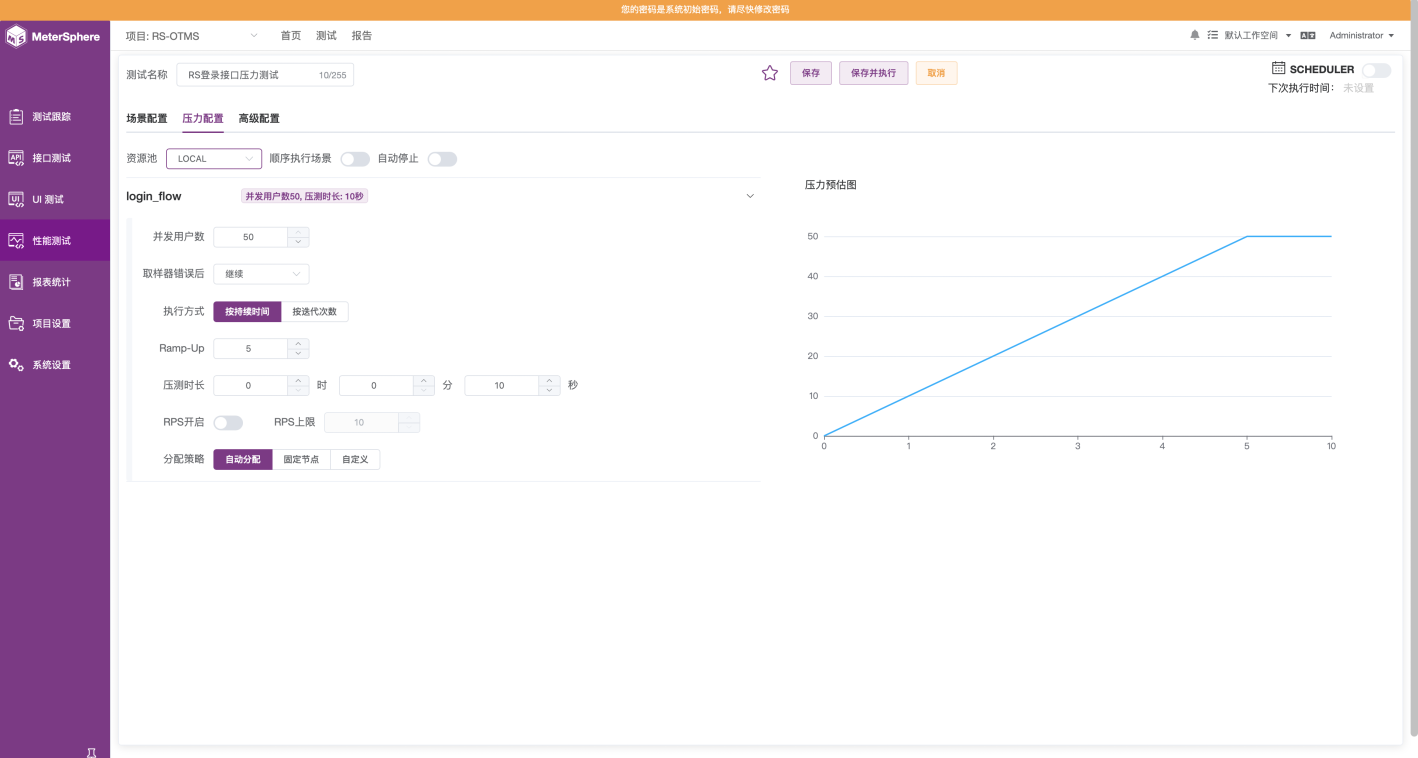The width and height of the screenshot is (1418, 758).
Task: Open the 资源池 LOCAL dropdown
Action: click(214, 159)
